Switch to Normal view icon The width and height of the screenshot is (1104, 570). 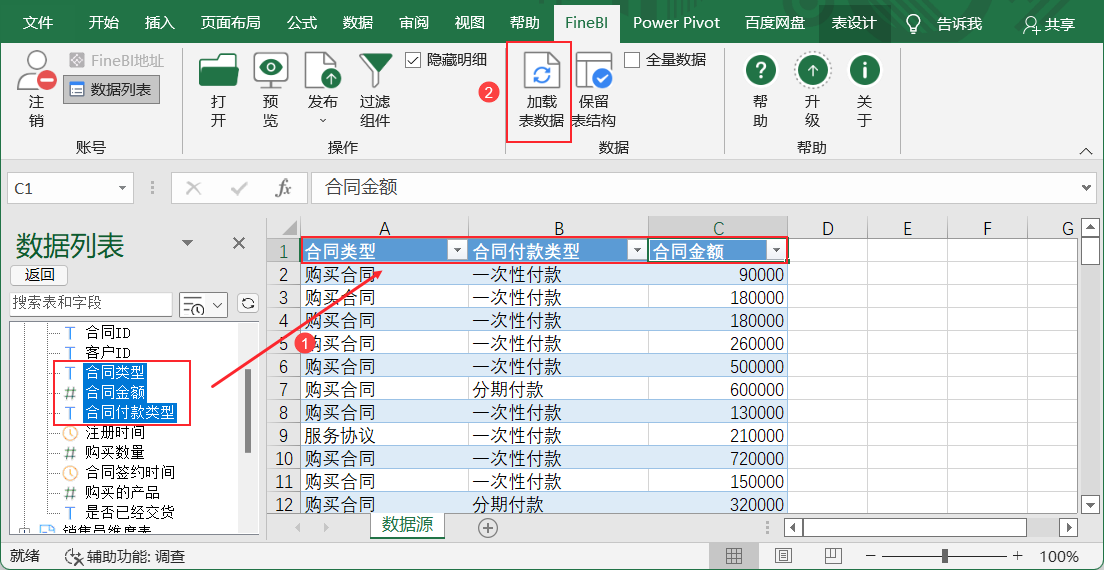coord(734,556)
